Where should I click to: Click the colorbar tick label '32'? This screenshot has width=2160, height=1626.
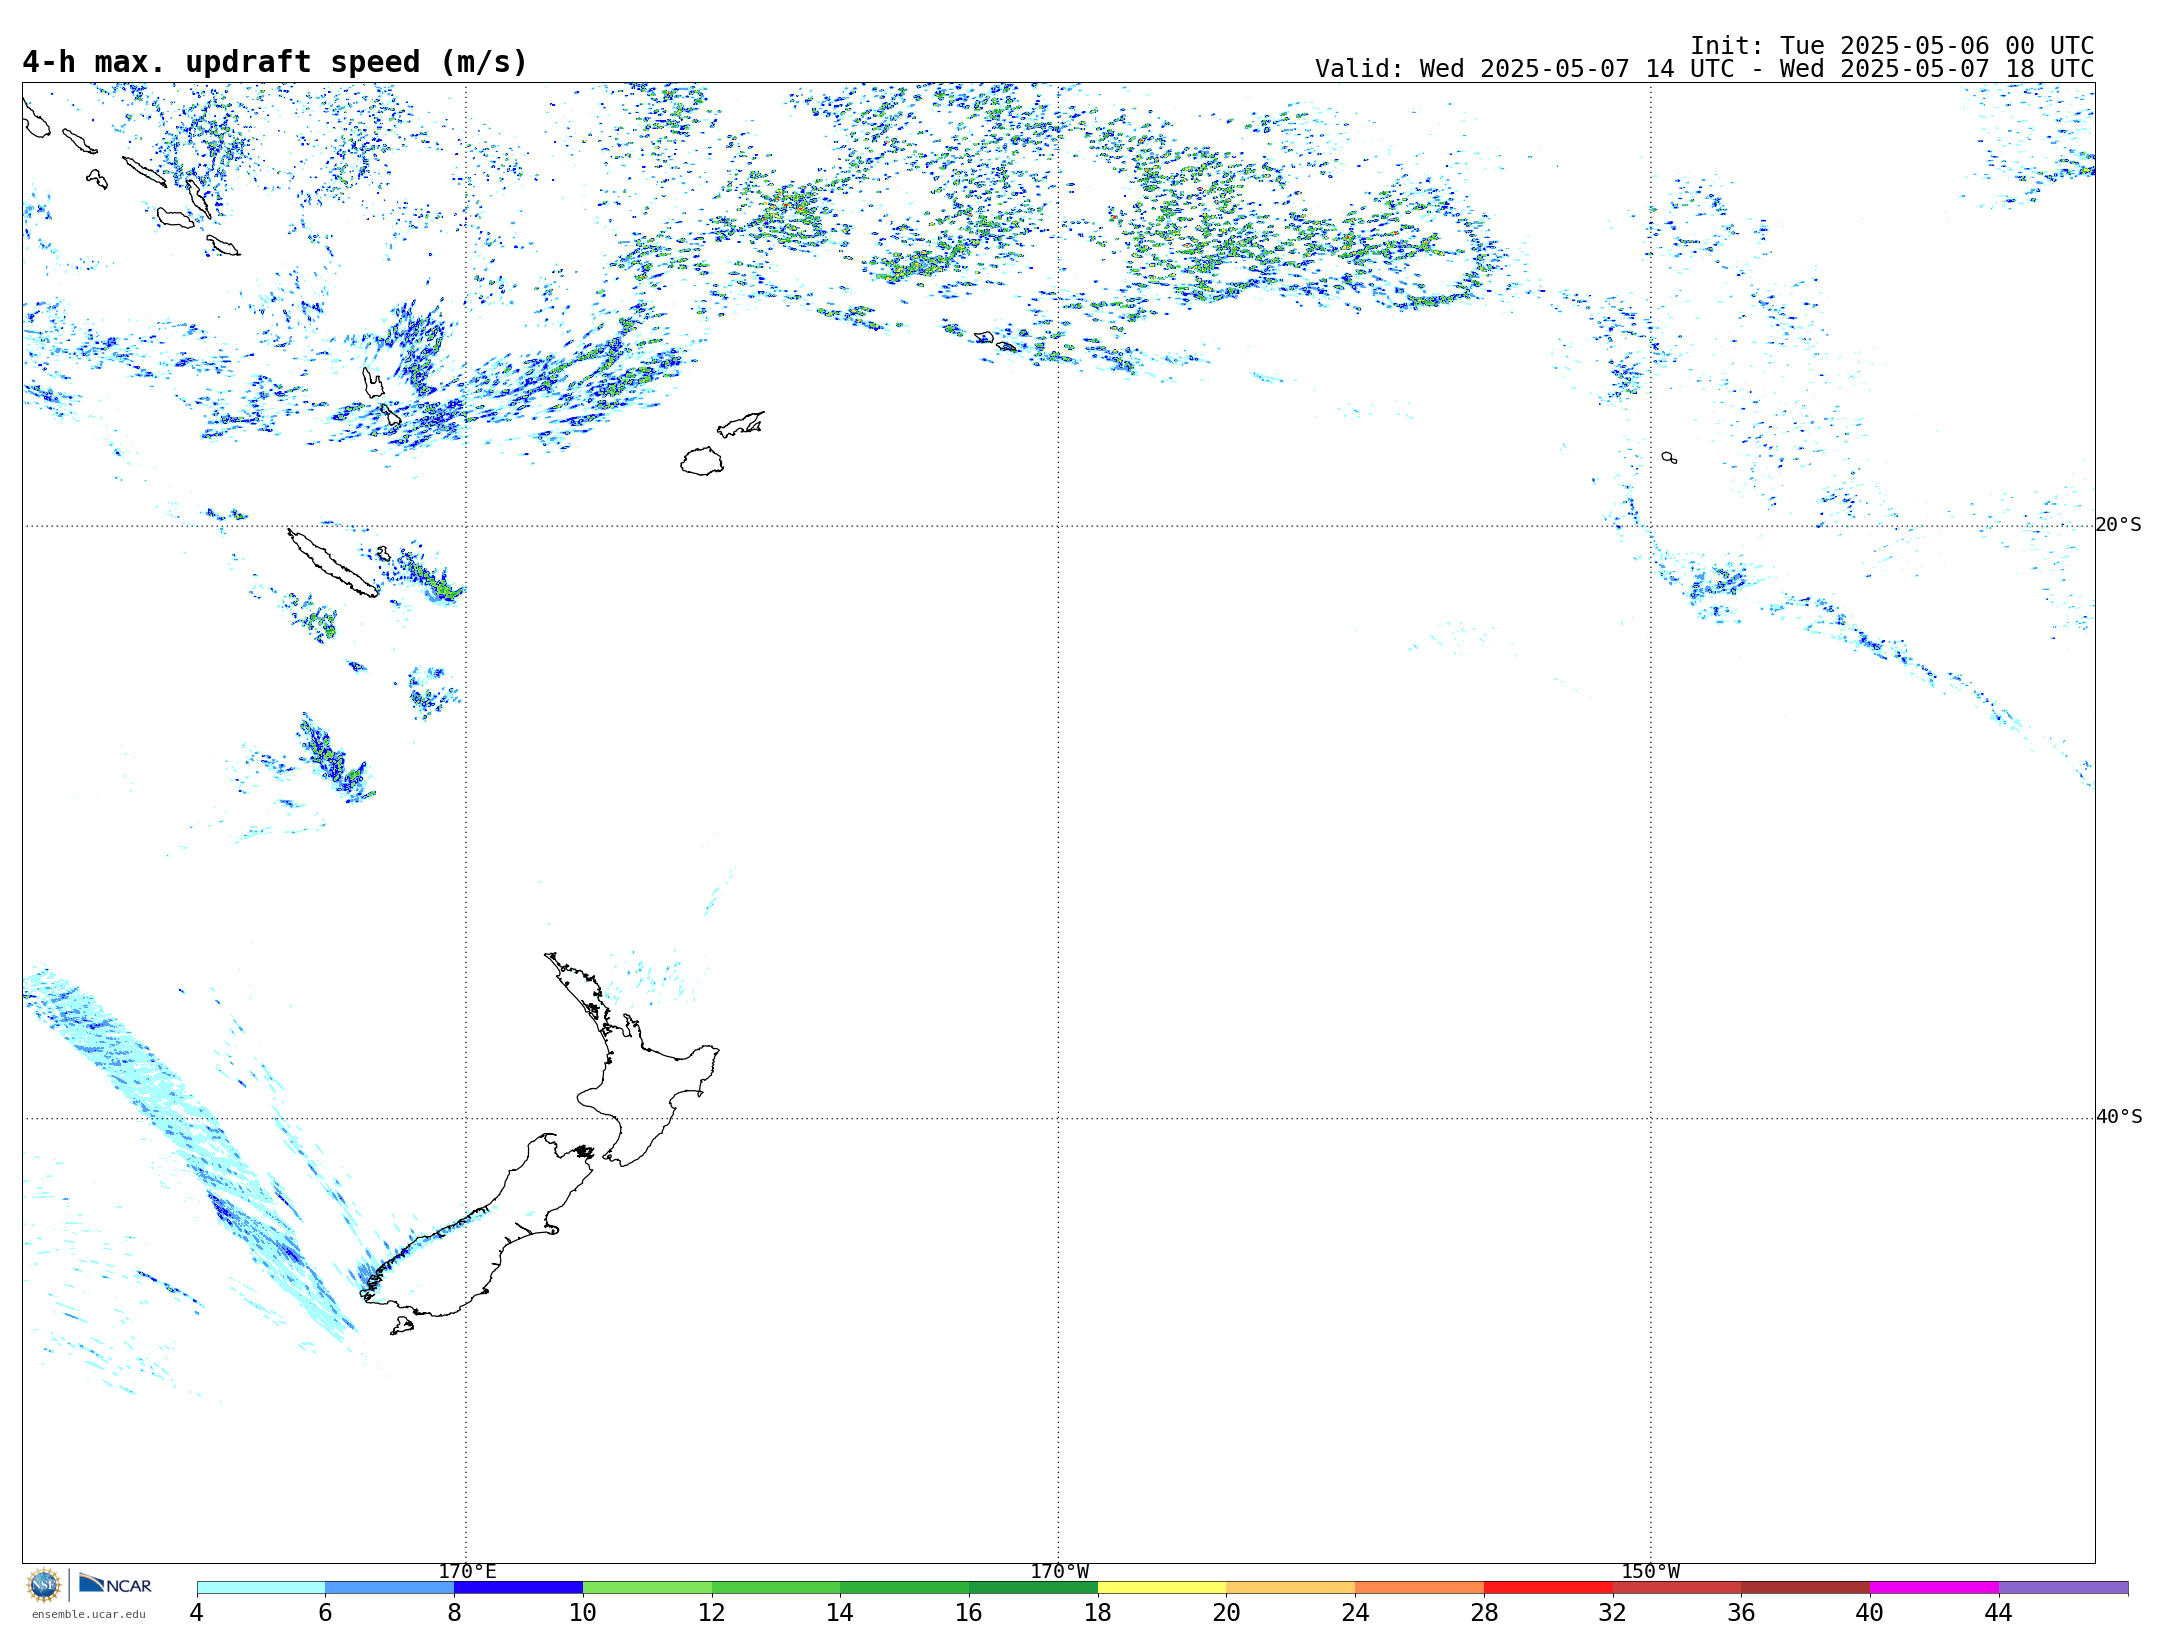coord(1613,1613)
